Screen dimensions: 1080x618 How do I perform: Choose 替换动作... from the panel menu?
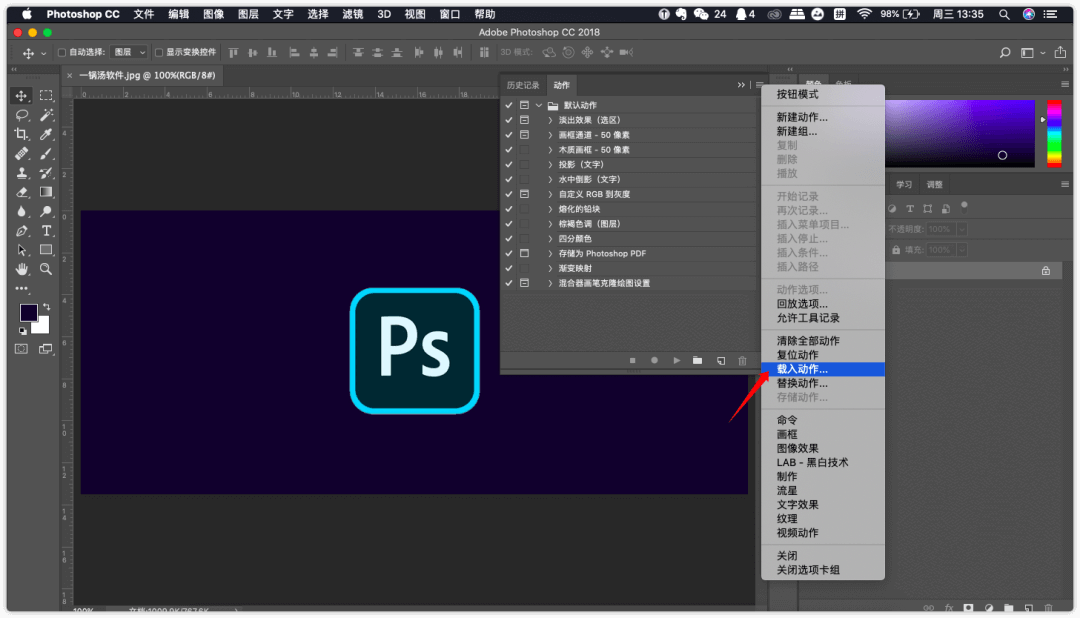click(x=822, y=383)
